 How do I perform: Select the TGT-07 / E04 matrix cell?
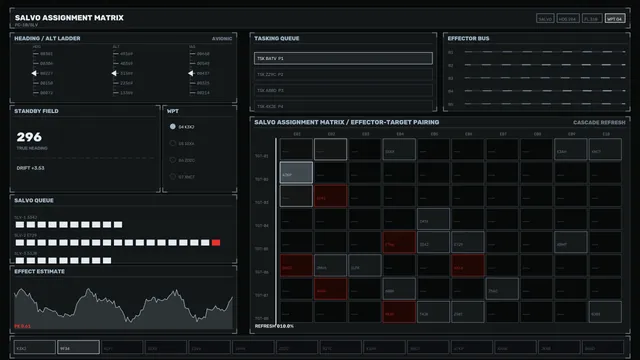399,289
